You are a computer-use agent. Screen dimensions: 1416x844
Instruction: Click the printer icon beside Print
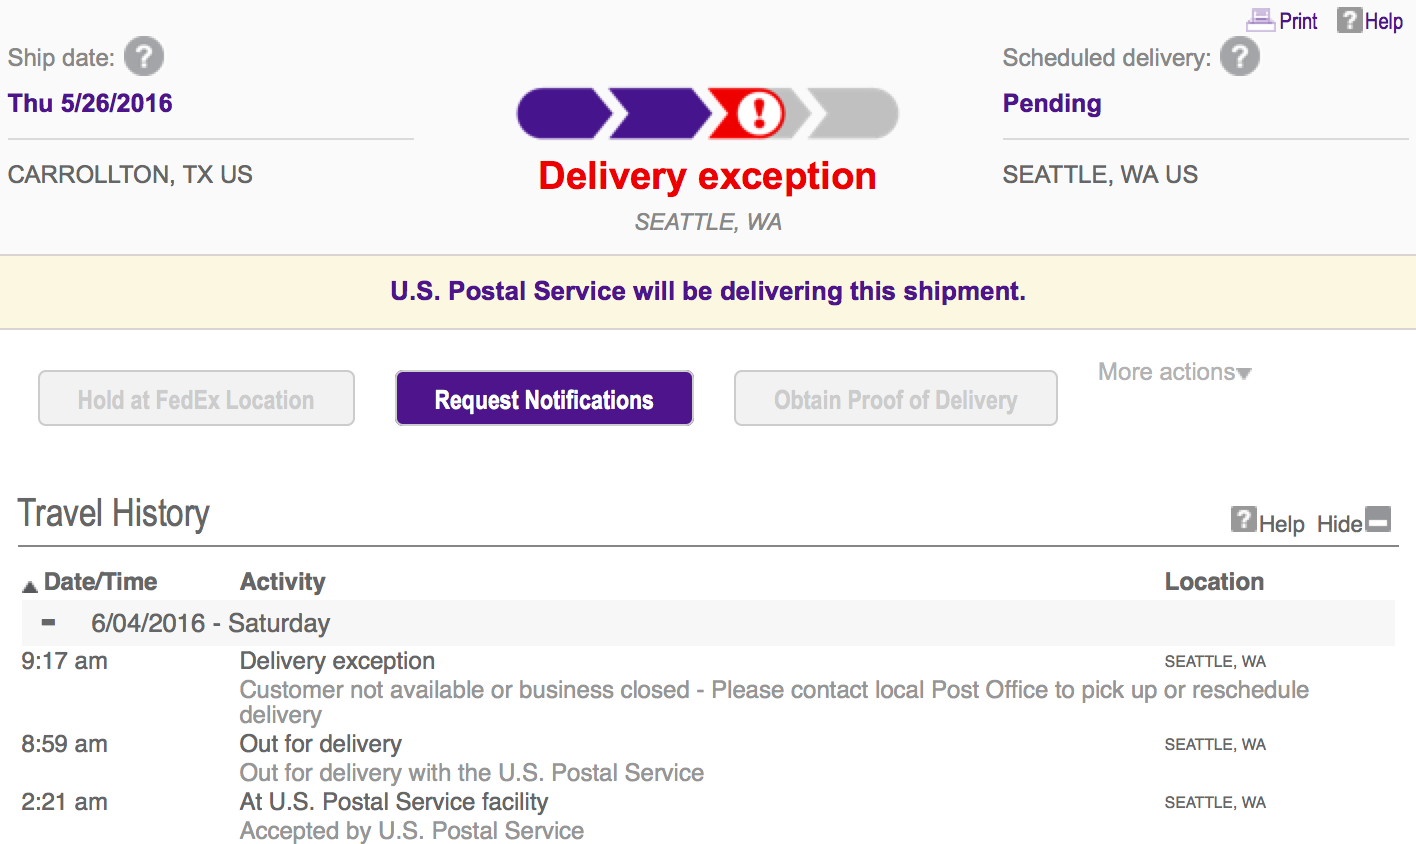coord(1260,20)
